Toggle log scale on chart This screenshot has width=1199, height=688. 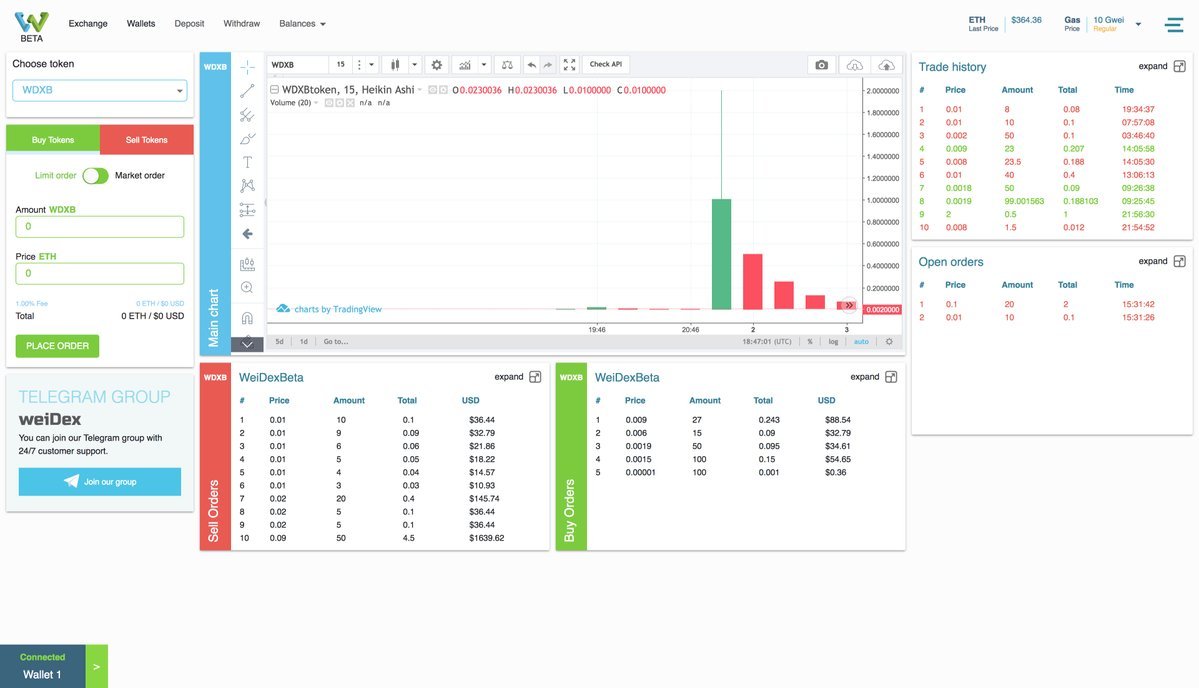[x=833, y=342]
